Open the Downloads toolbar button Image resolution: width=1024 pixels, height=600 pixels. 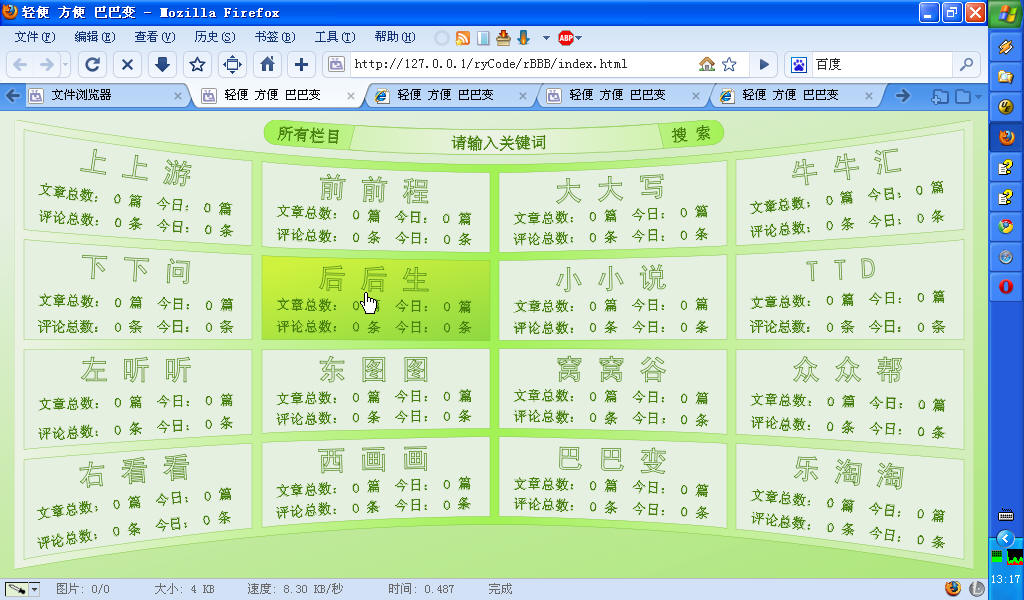click(x=163, y=64)
